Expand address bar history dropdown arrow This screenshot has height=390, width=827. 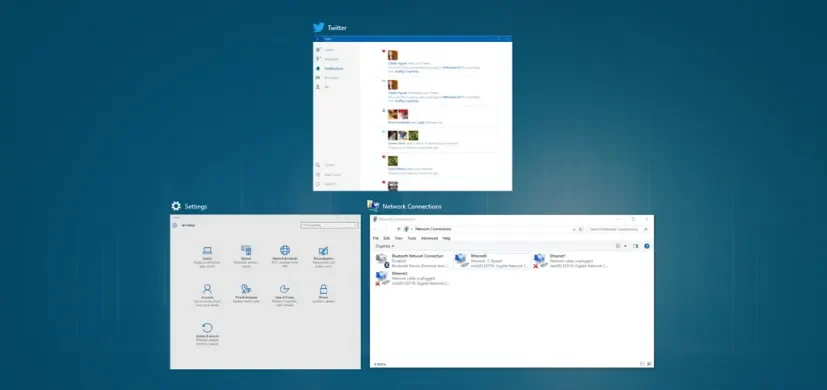tap(574, 230)
